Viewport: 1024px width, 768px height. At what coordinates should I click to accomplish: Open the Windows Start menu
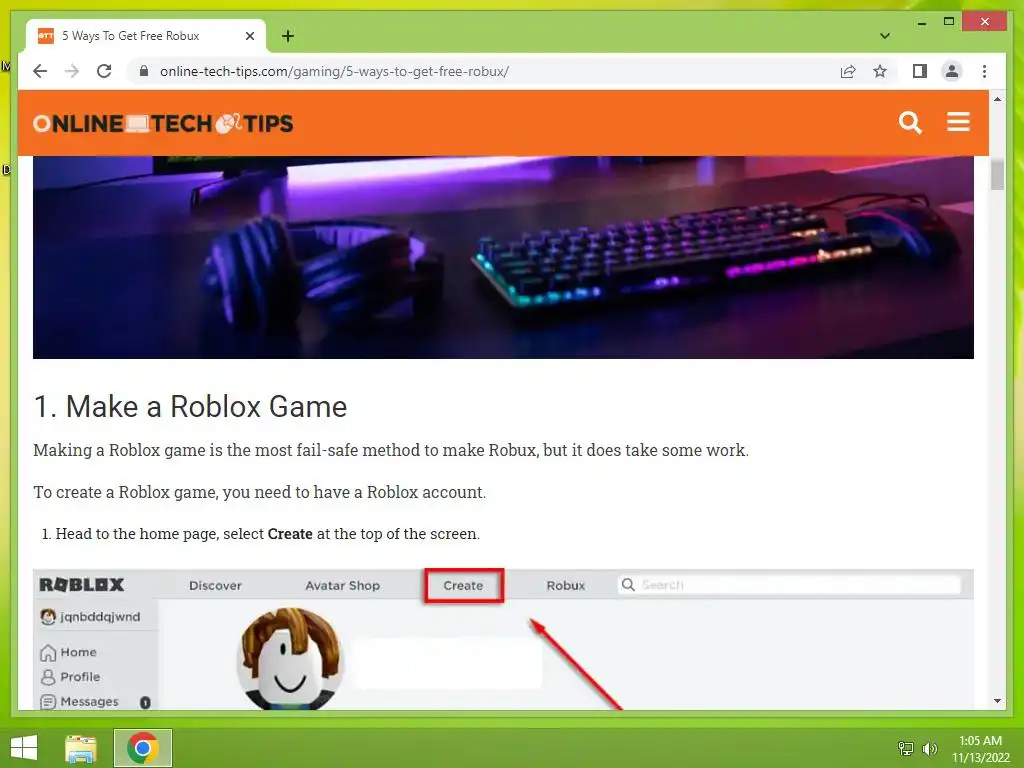[24, 748]
